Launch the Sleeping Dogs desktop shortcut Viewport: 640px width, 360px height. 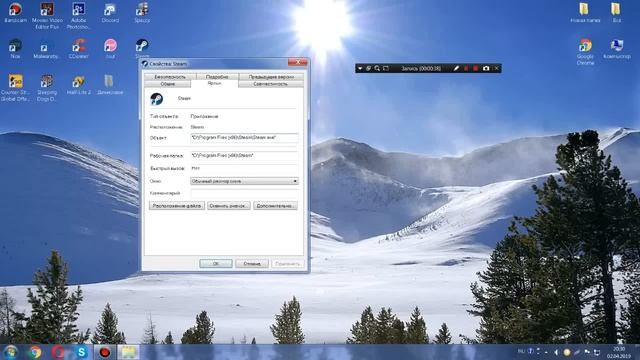tap(47, 88)
